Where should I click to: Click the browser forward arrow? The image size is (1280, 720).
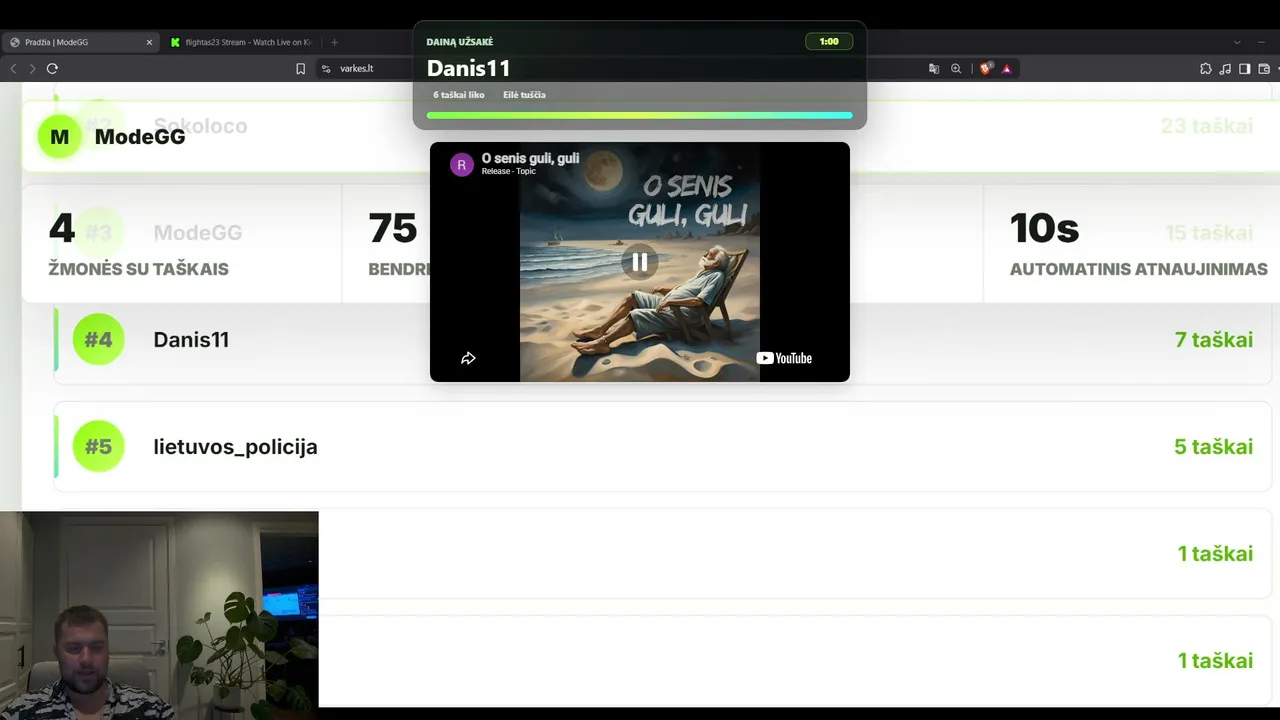32,68
